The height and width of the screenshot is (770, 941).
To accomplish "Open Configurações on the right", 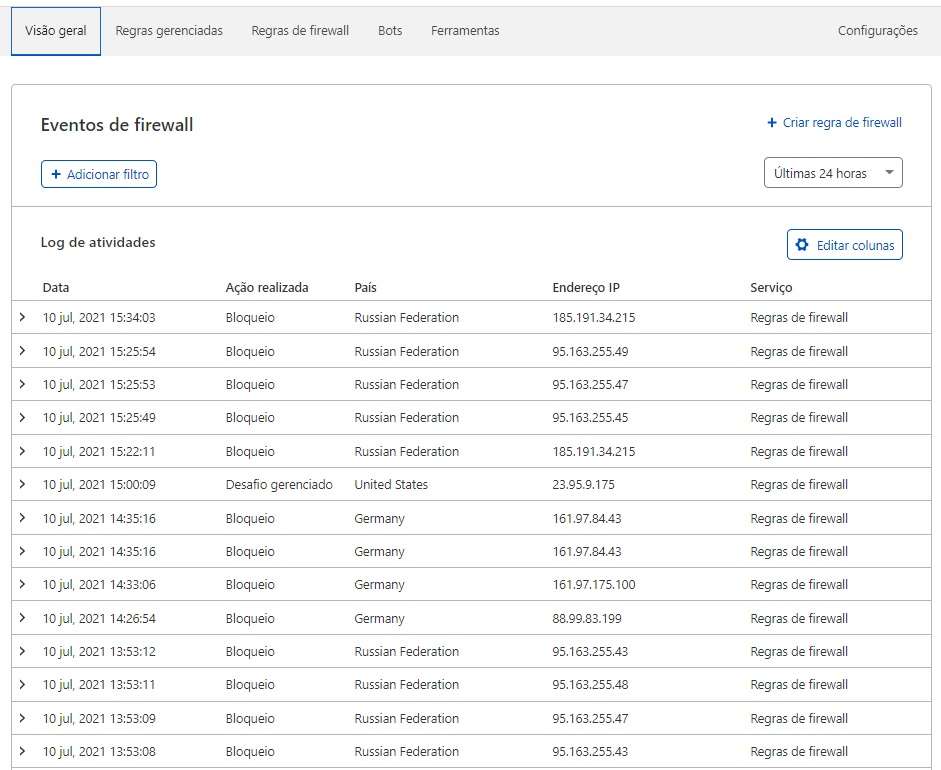I will pos(877,31).
